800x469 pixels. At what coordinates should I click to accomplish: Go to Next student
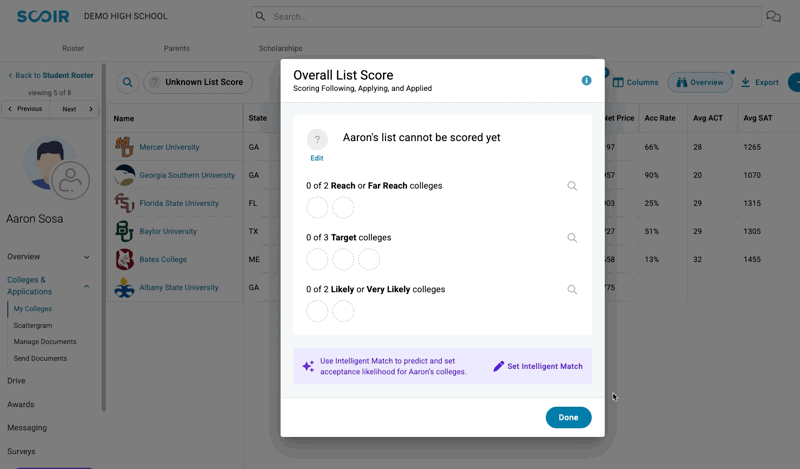click(x=74, y=109)
